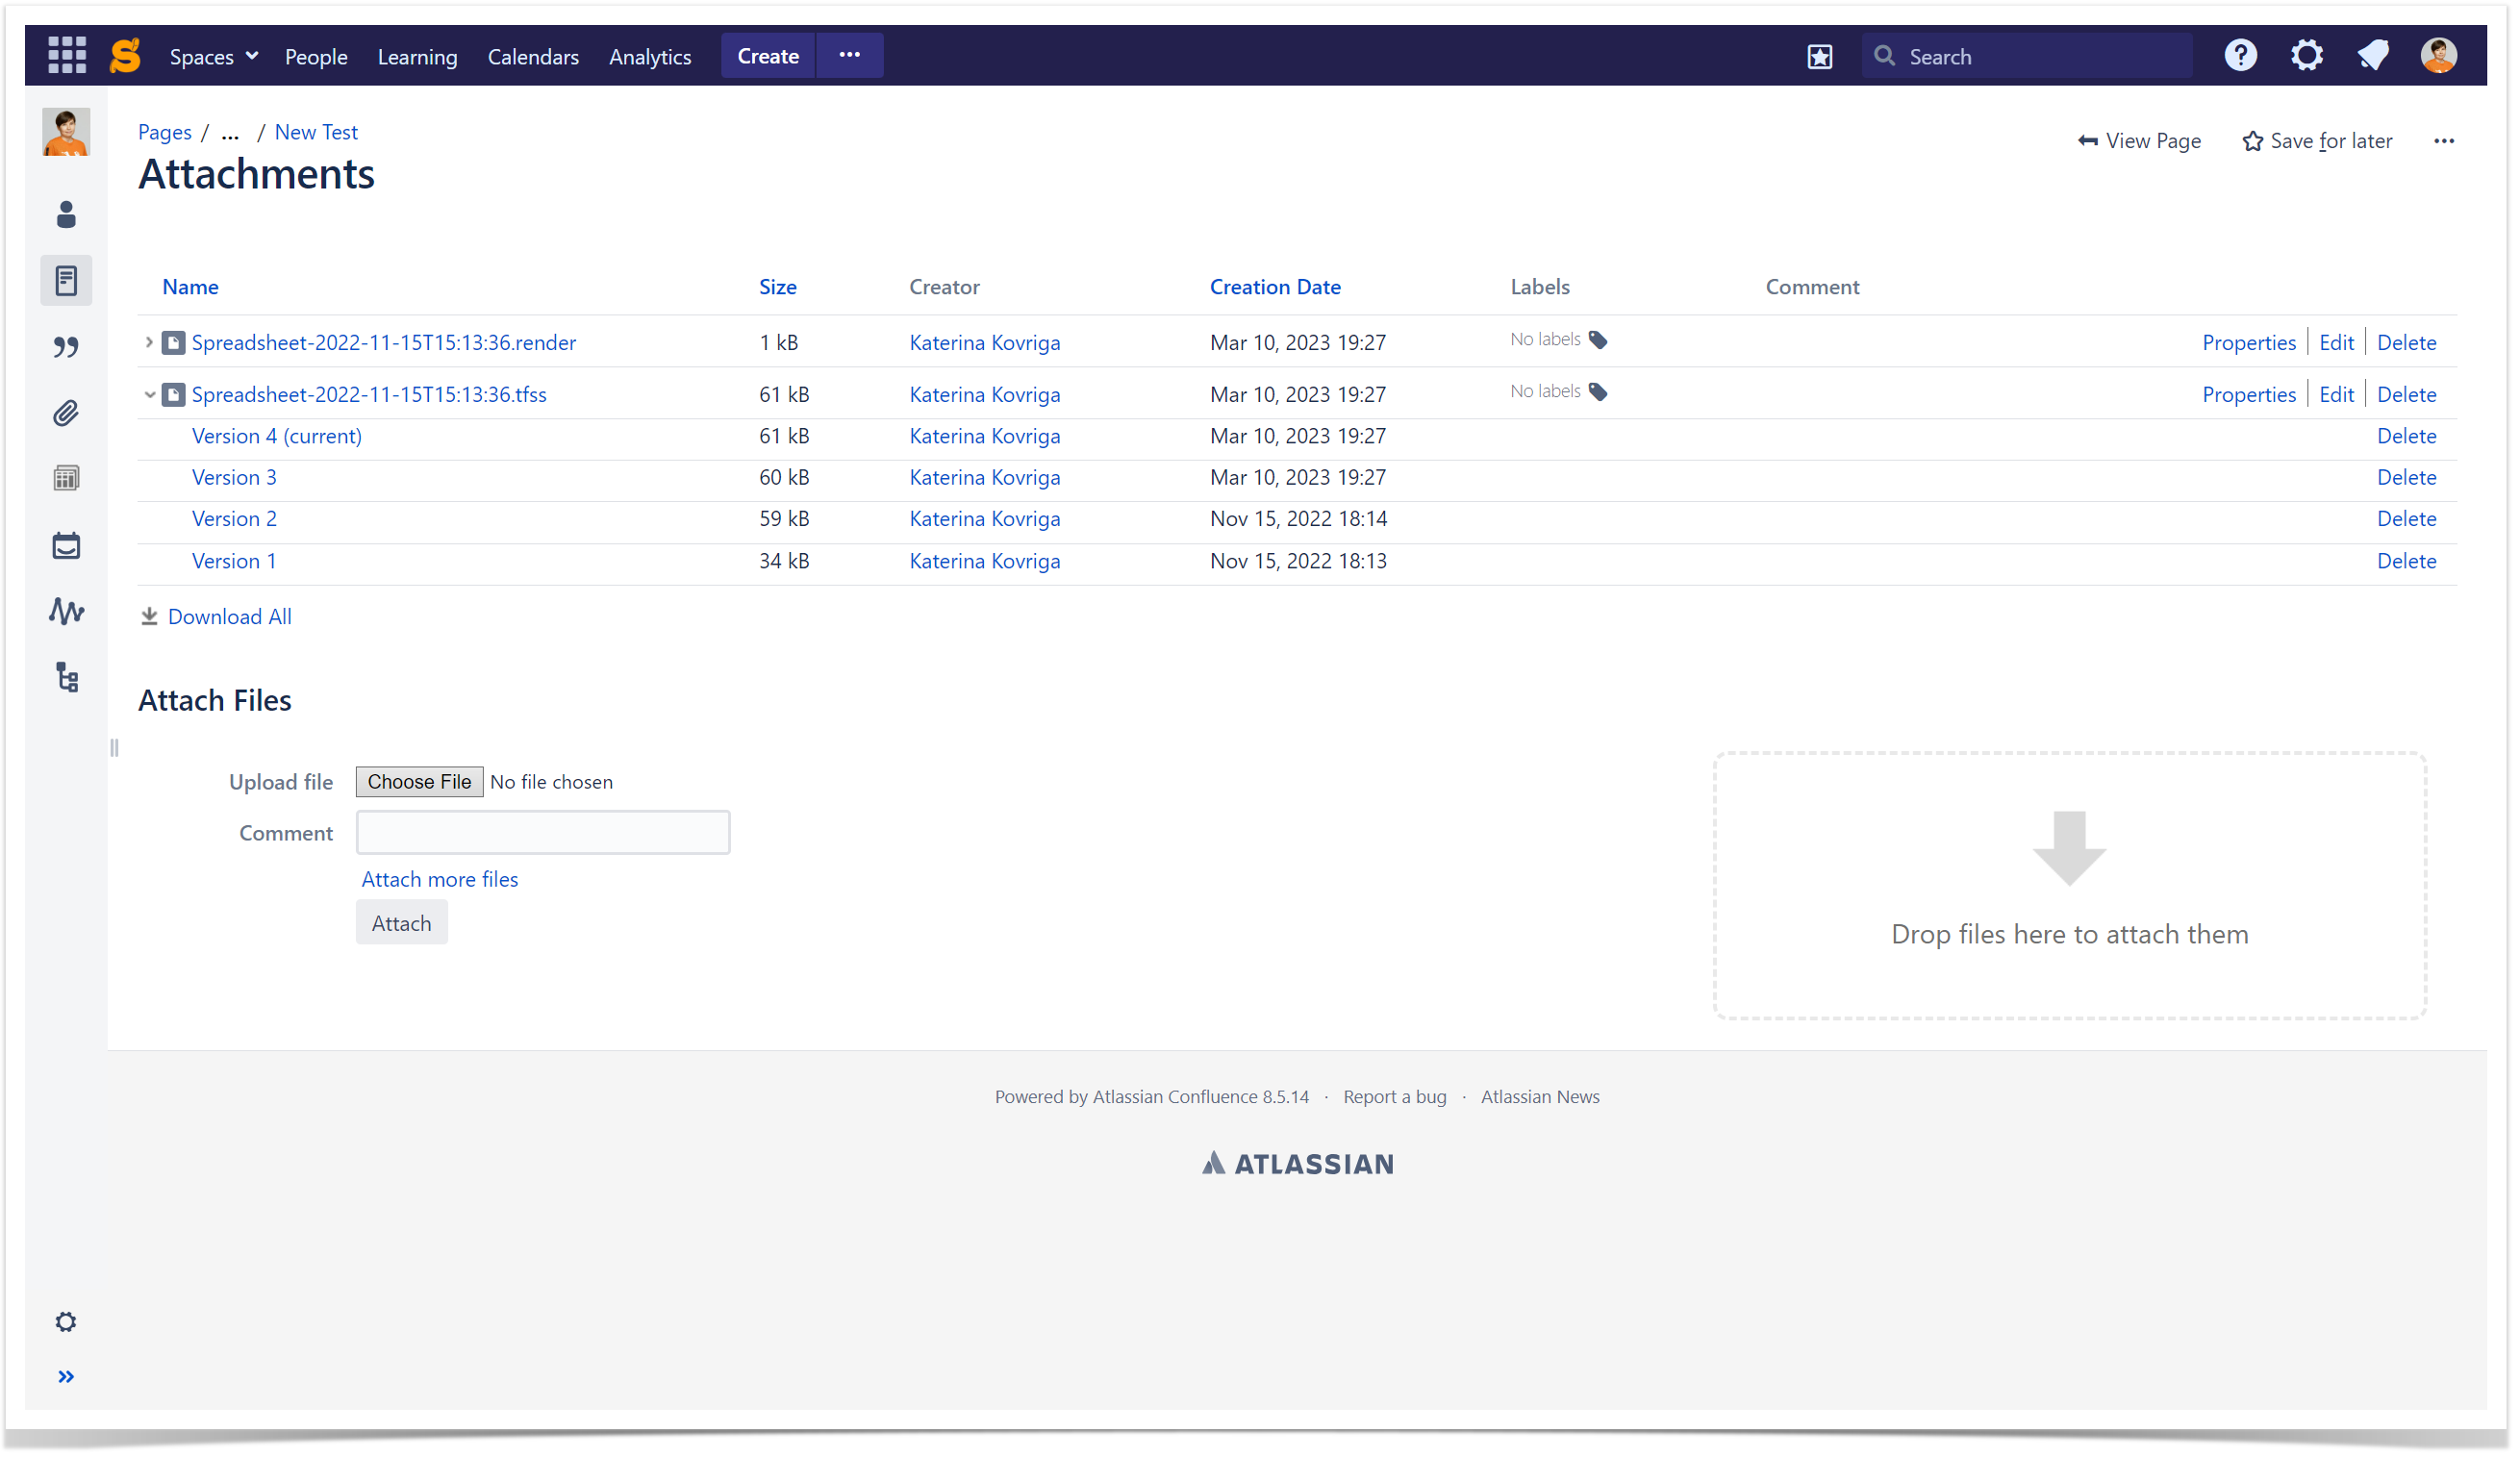
Task: Open the Spaces dropdown menu
Action: (213, 57)
